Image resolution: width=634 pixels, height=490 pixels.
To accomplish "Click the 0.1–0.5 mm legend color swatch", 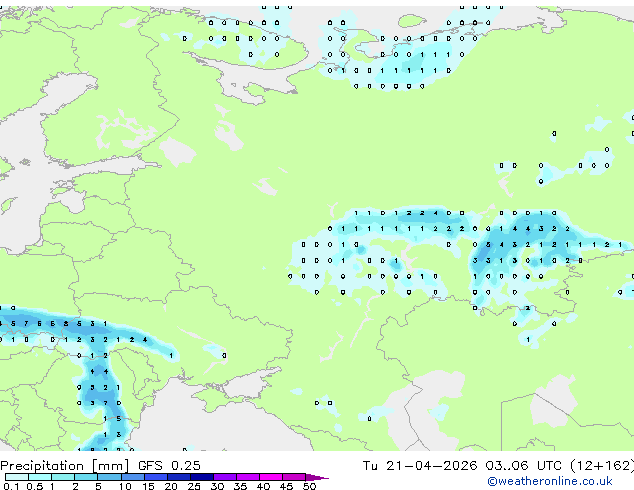I will [x=17, y=477].
